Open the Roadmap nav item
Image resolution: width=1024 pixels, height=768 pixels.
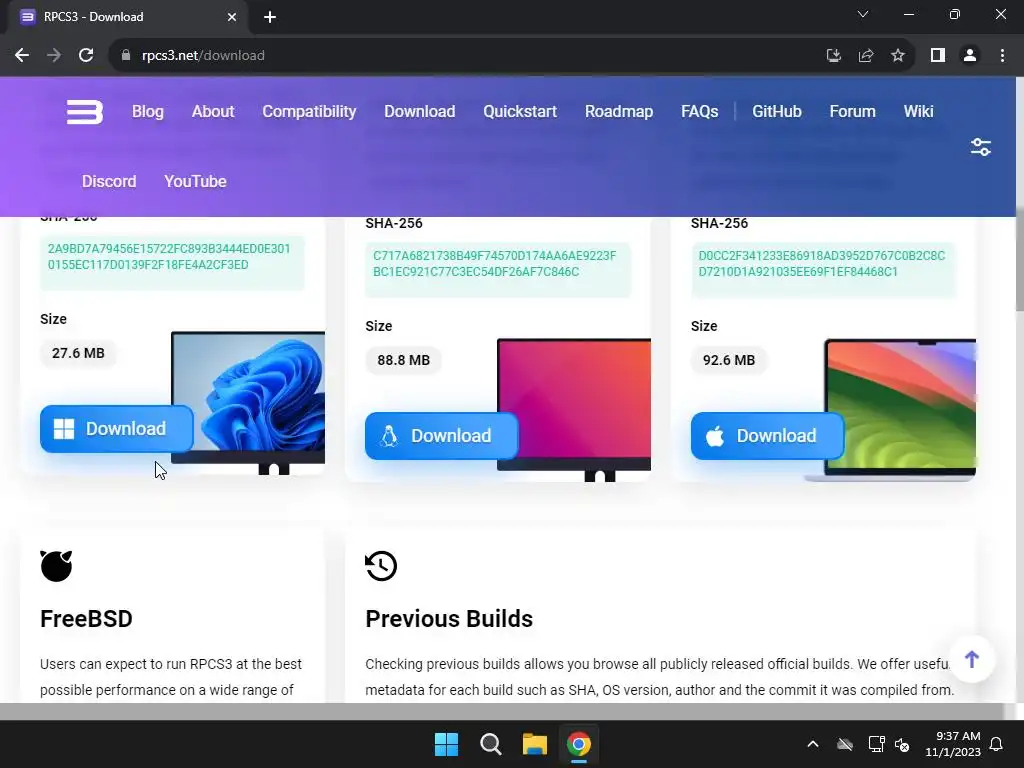pyautogui.click(x=618, y=112)
